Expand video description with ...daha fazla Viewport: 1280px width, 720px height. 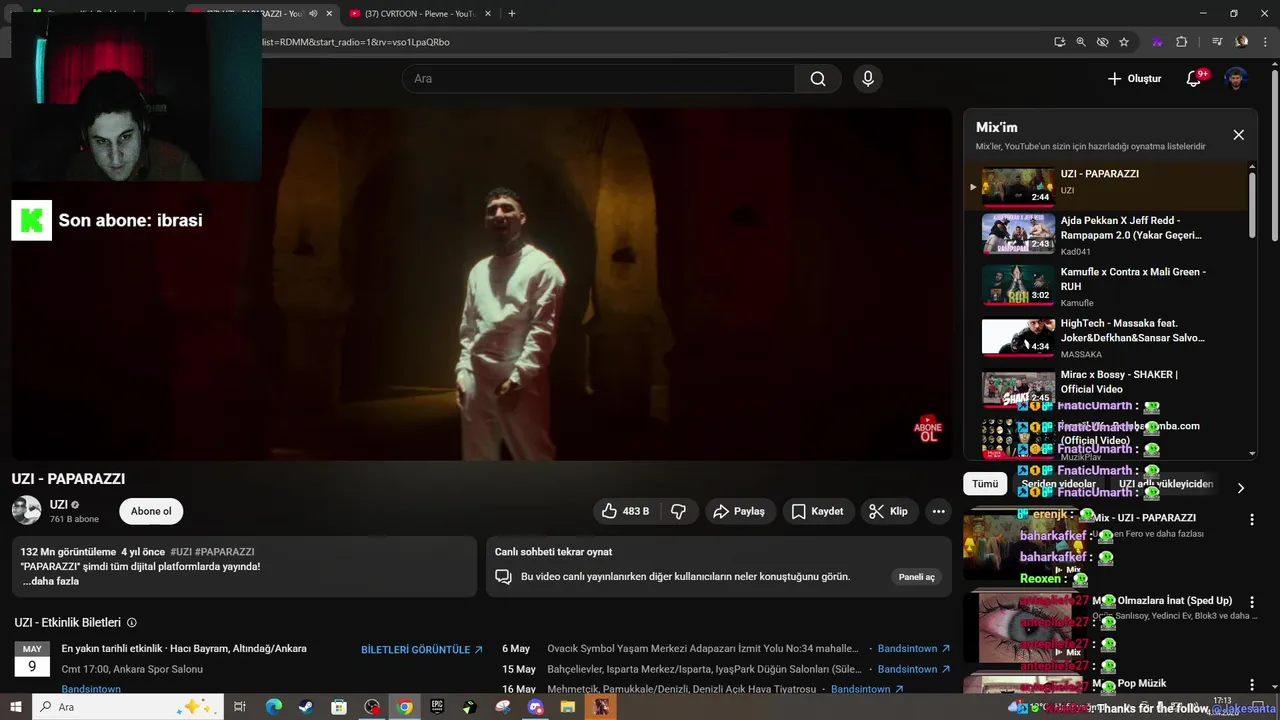pyautogui.click(x=51, y=581)
